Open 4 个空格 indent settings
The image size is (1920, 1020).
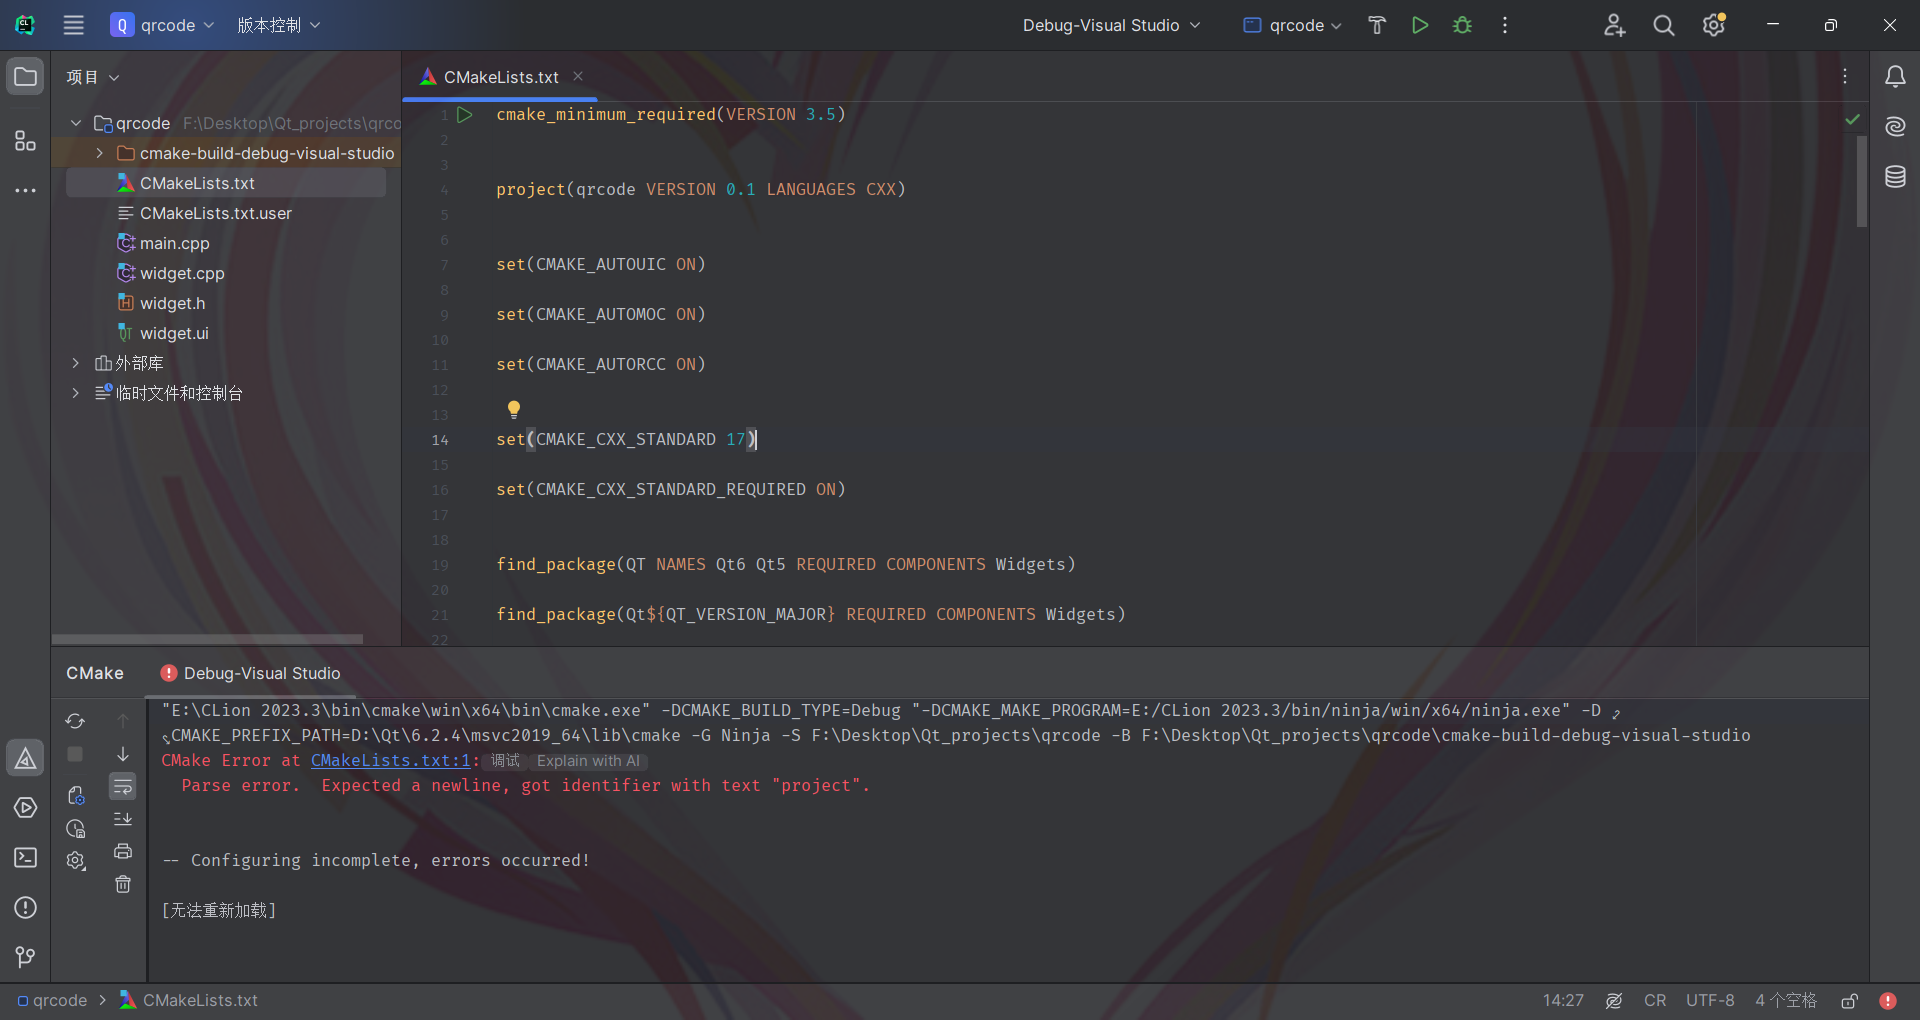click(x=1786, y=1001)
